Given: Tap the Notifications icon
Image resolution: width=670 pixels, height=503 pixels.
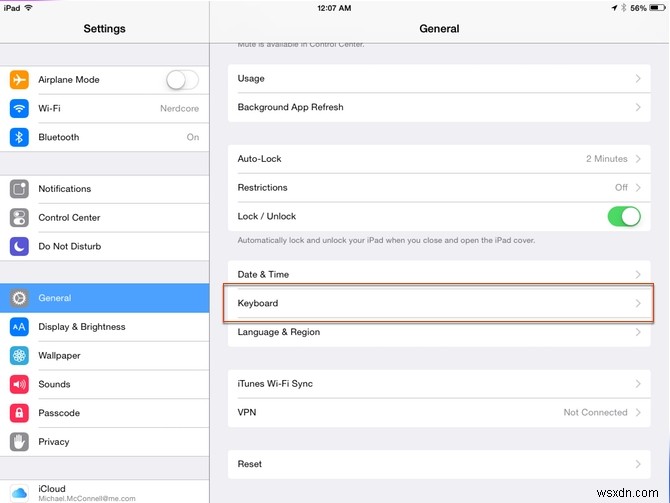Looking at the screenshot, I should tap(19, 189).
